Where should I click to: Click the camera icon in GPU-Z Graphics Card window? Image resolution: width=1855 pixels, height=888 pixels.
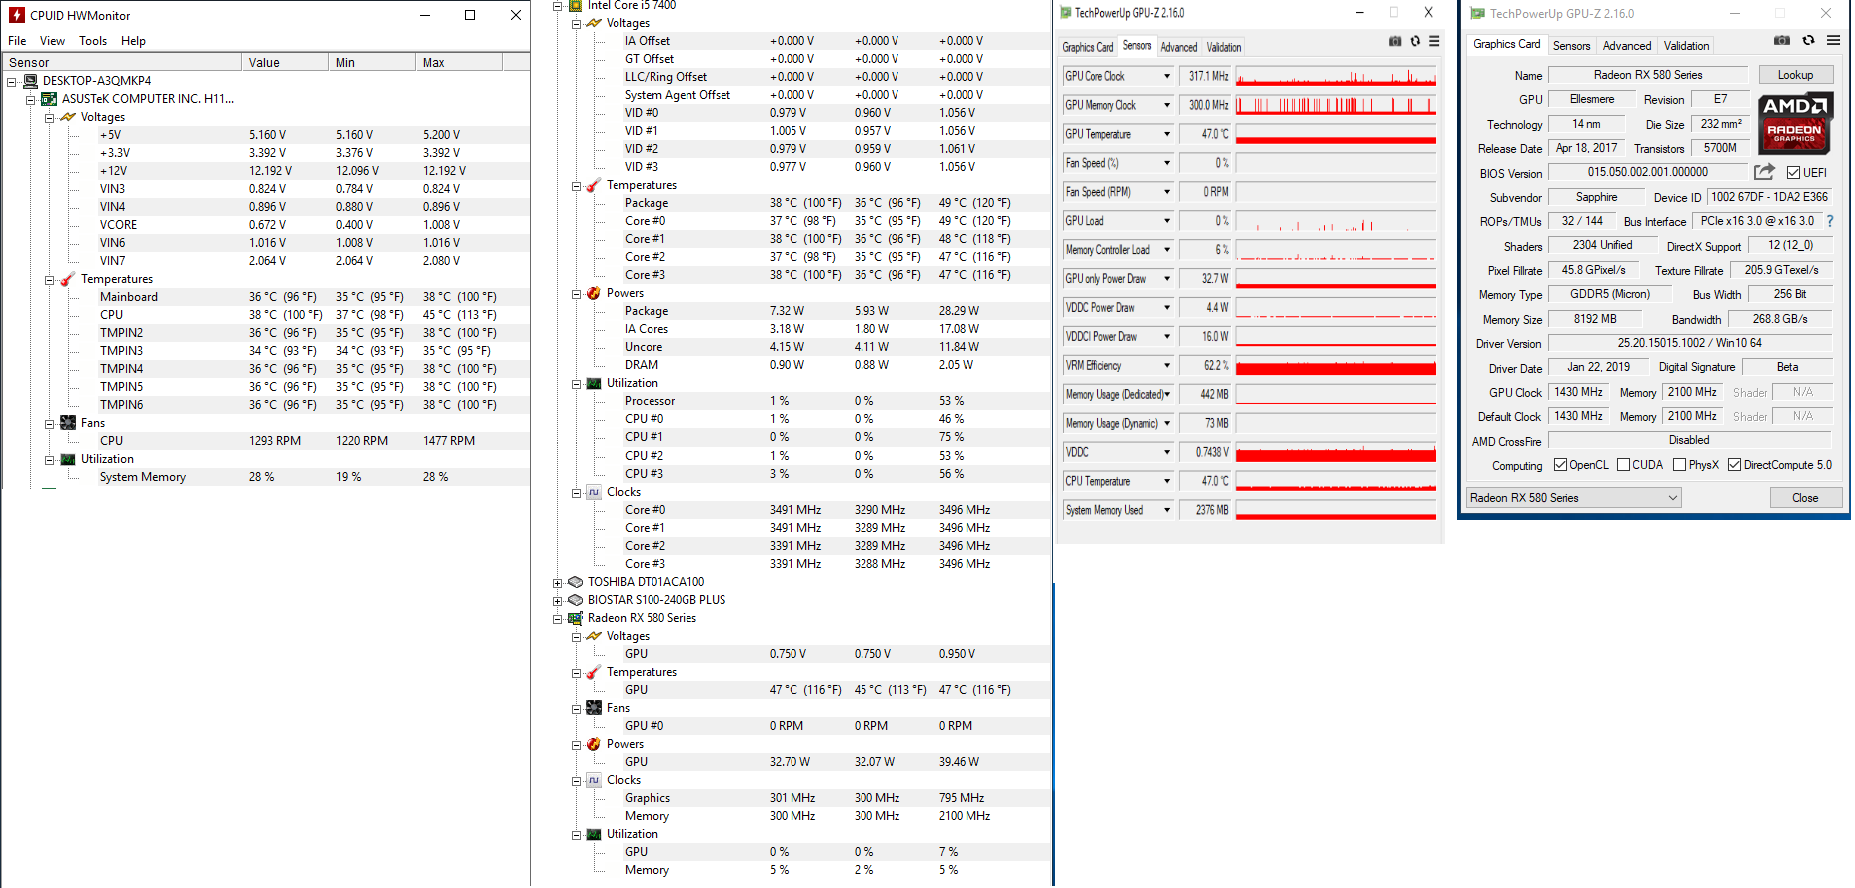tap(1782, 40)
